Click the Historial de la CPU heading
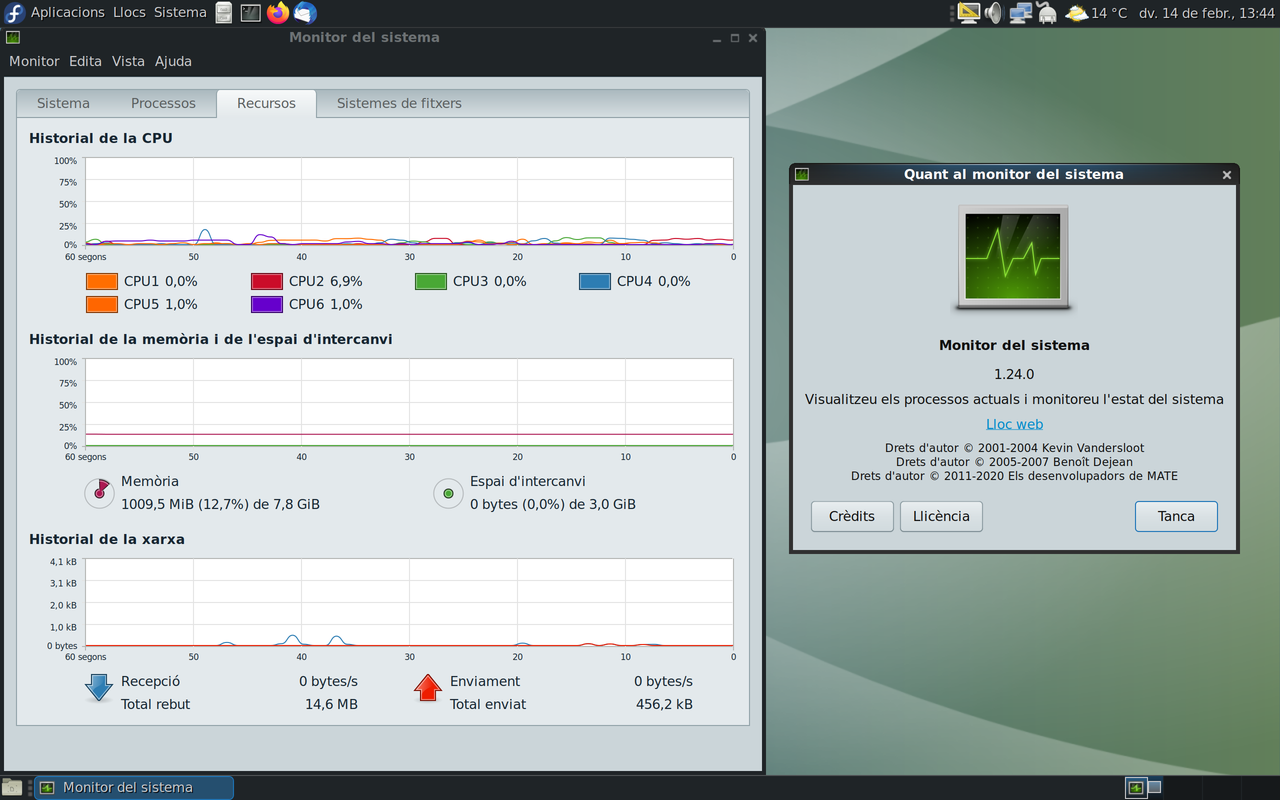This screenshot has width=1280, height=800. tap(101, 138)
